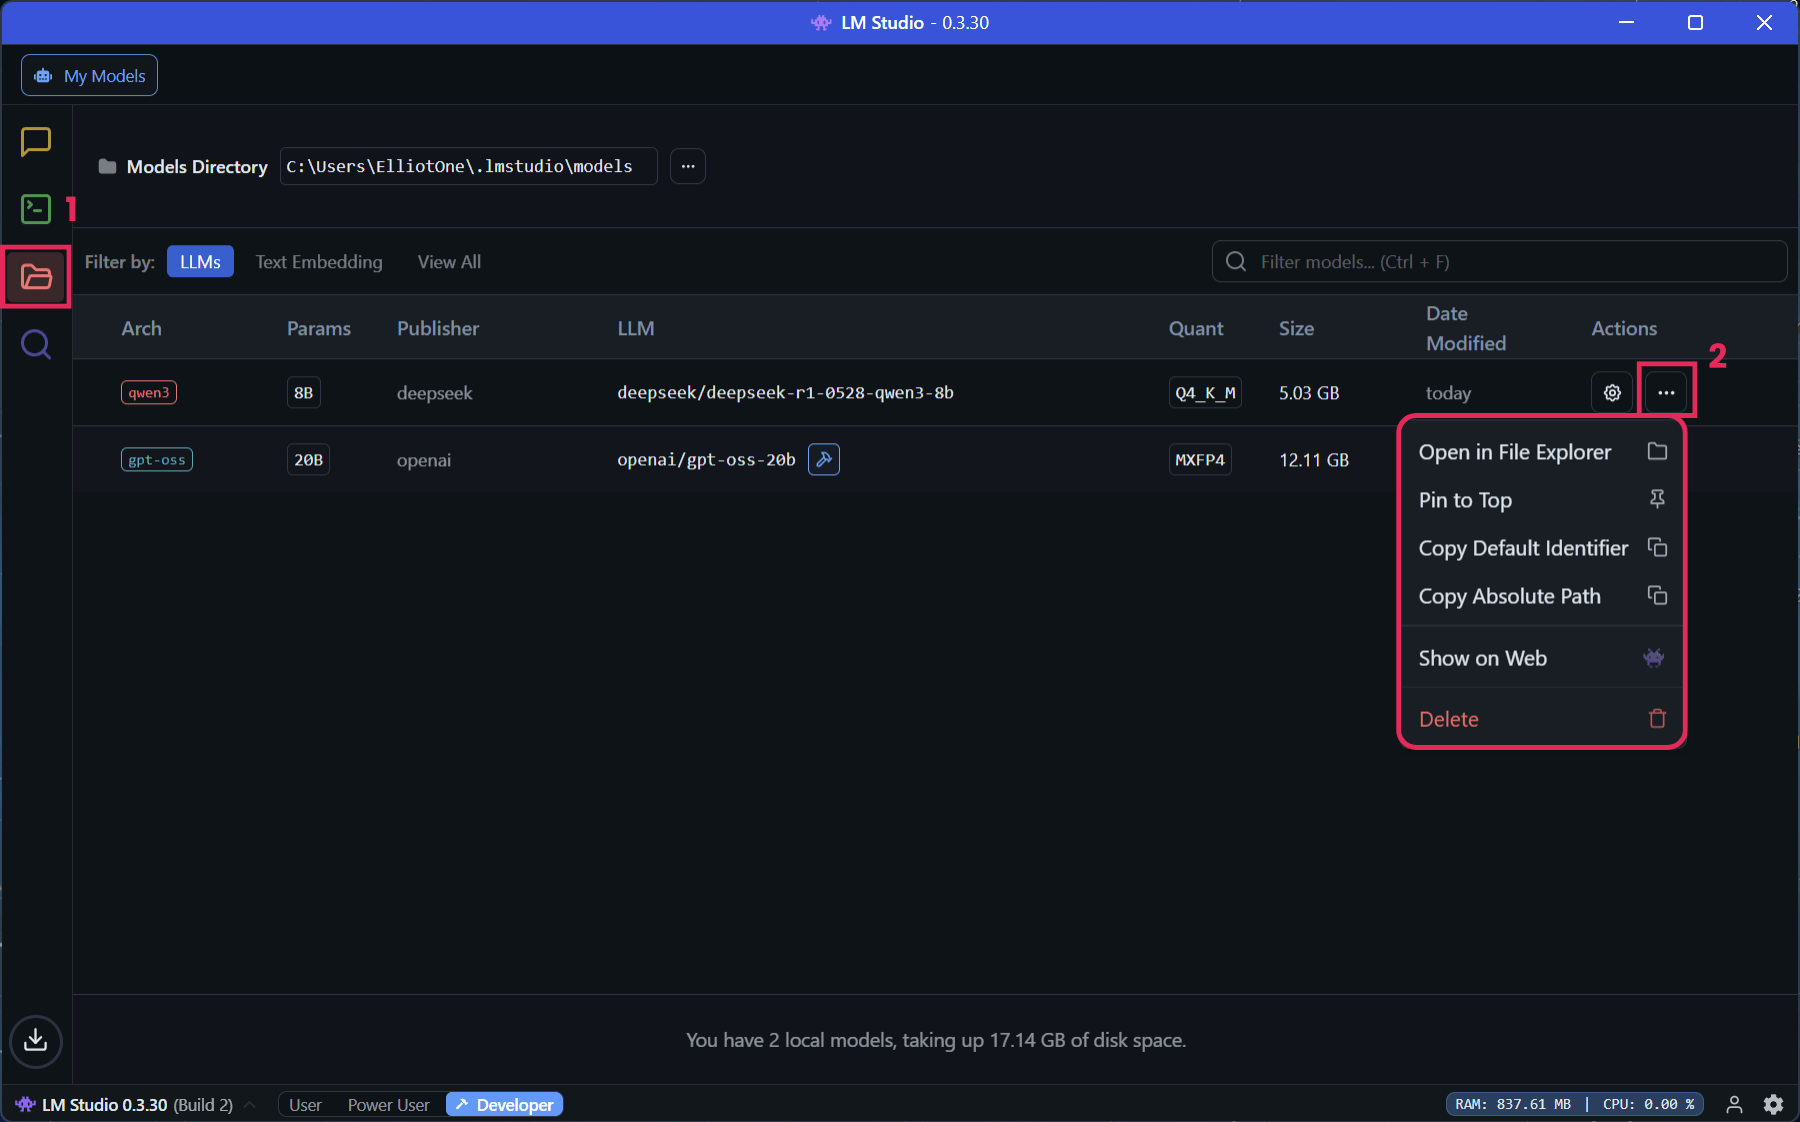Open the Developer terminal sidebar icon
Viewport: 1800px width, 1122px height.
pyautogui.click(x=36, y=209)
